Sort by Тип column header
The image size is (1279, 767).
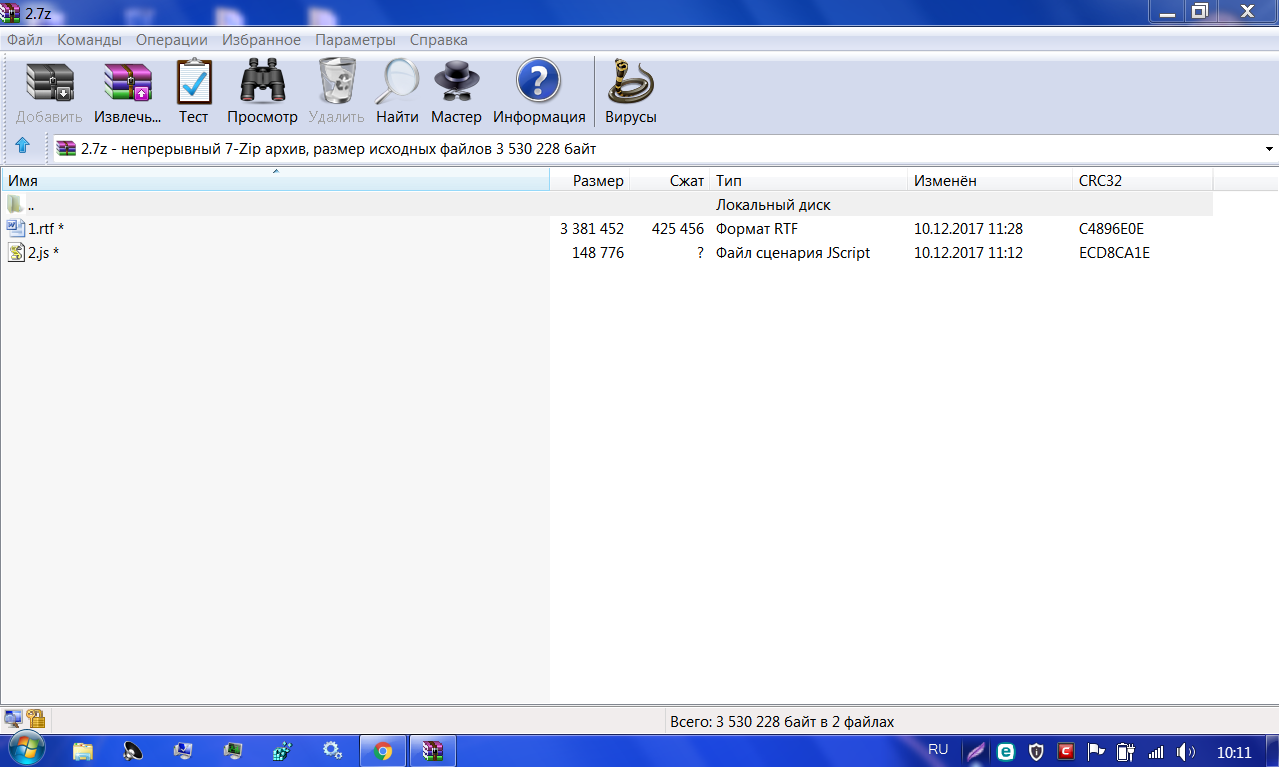[x=809, y=180]
